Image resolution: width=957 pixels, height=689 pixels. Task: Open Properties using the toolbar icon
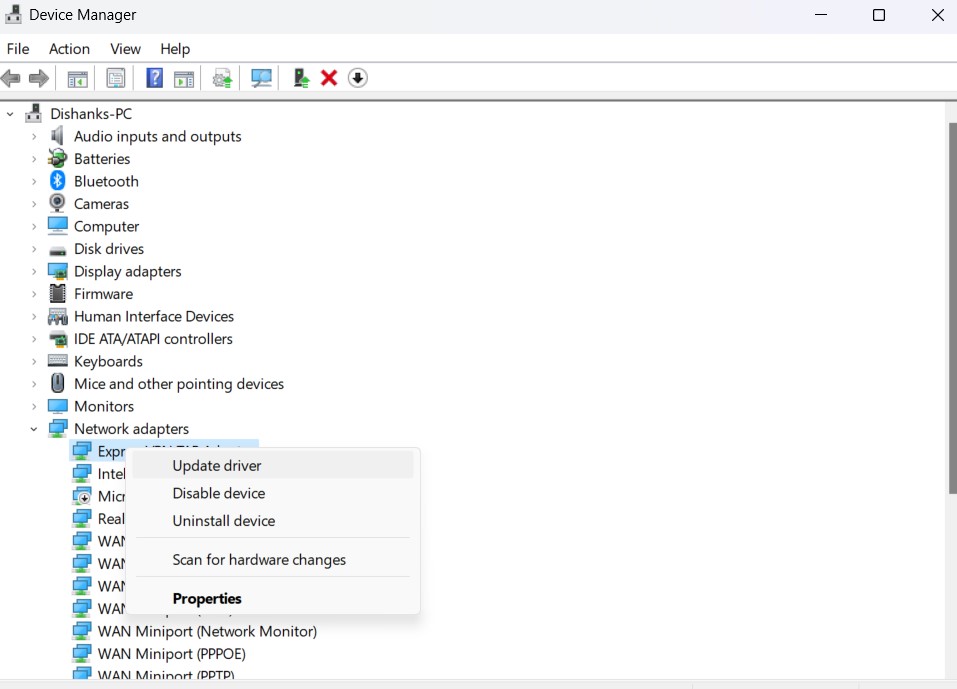pyautogui.click(x=115, y=77)
